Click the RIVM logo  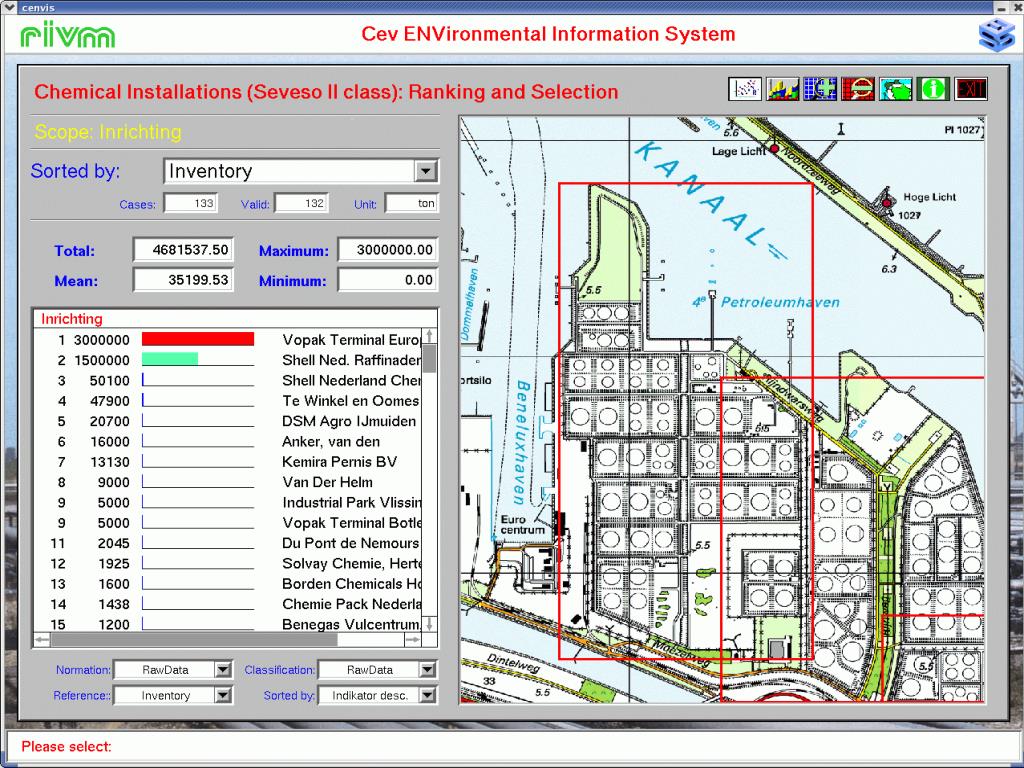coord(67,36)
